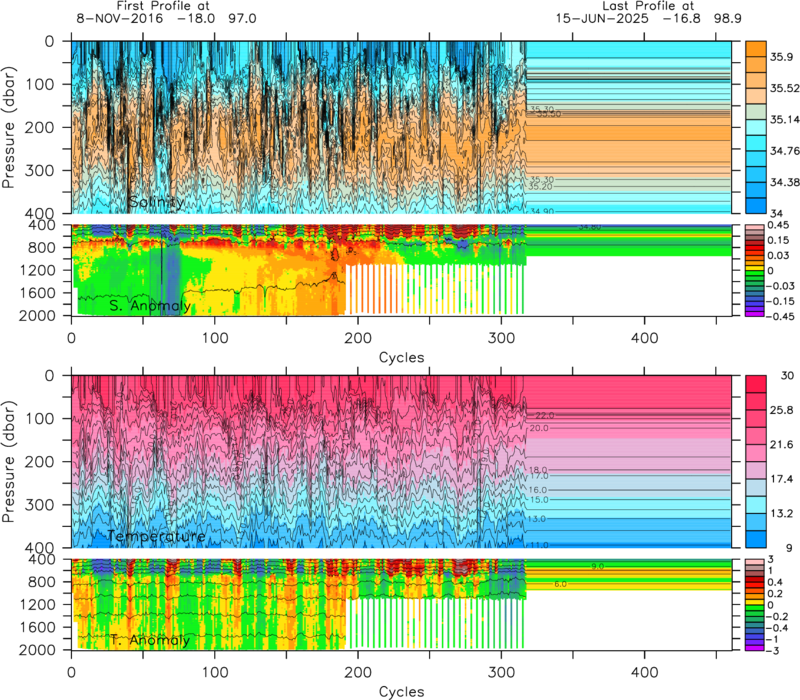The image size is (800, 700).
Task: Click the 25.8 temperature colorbar label
Action: [781, 410]
